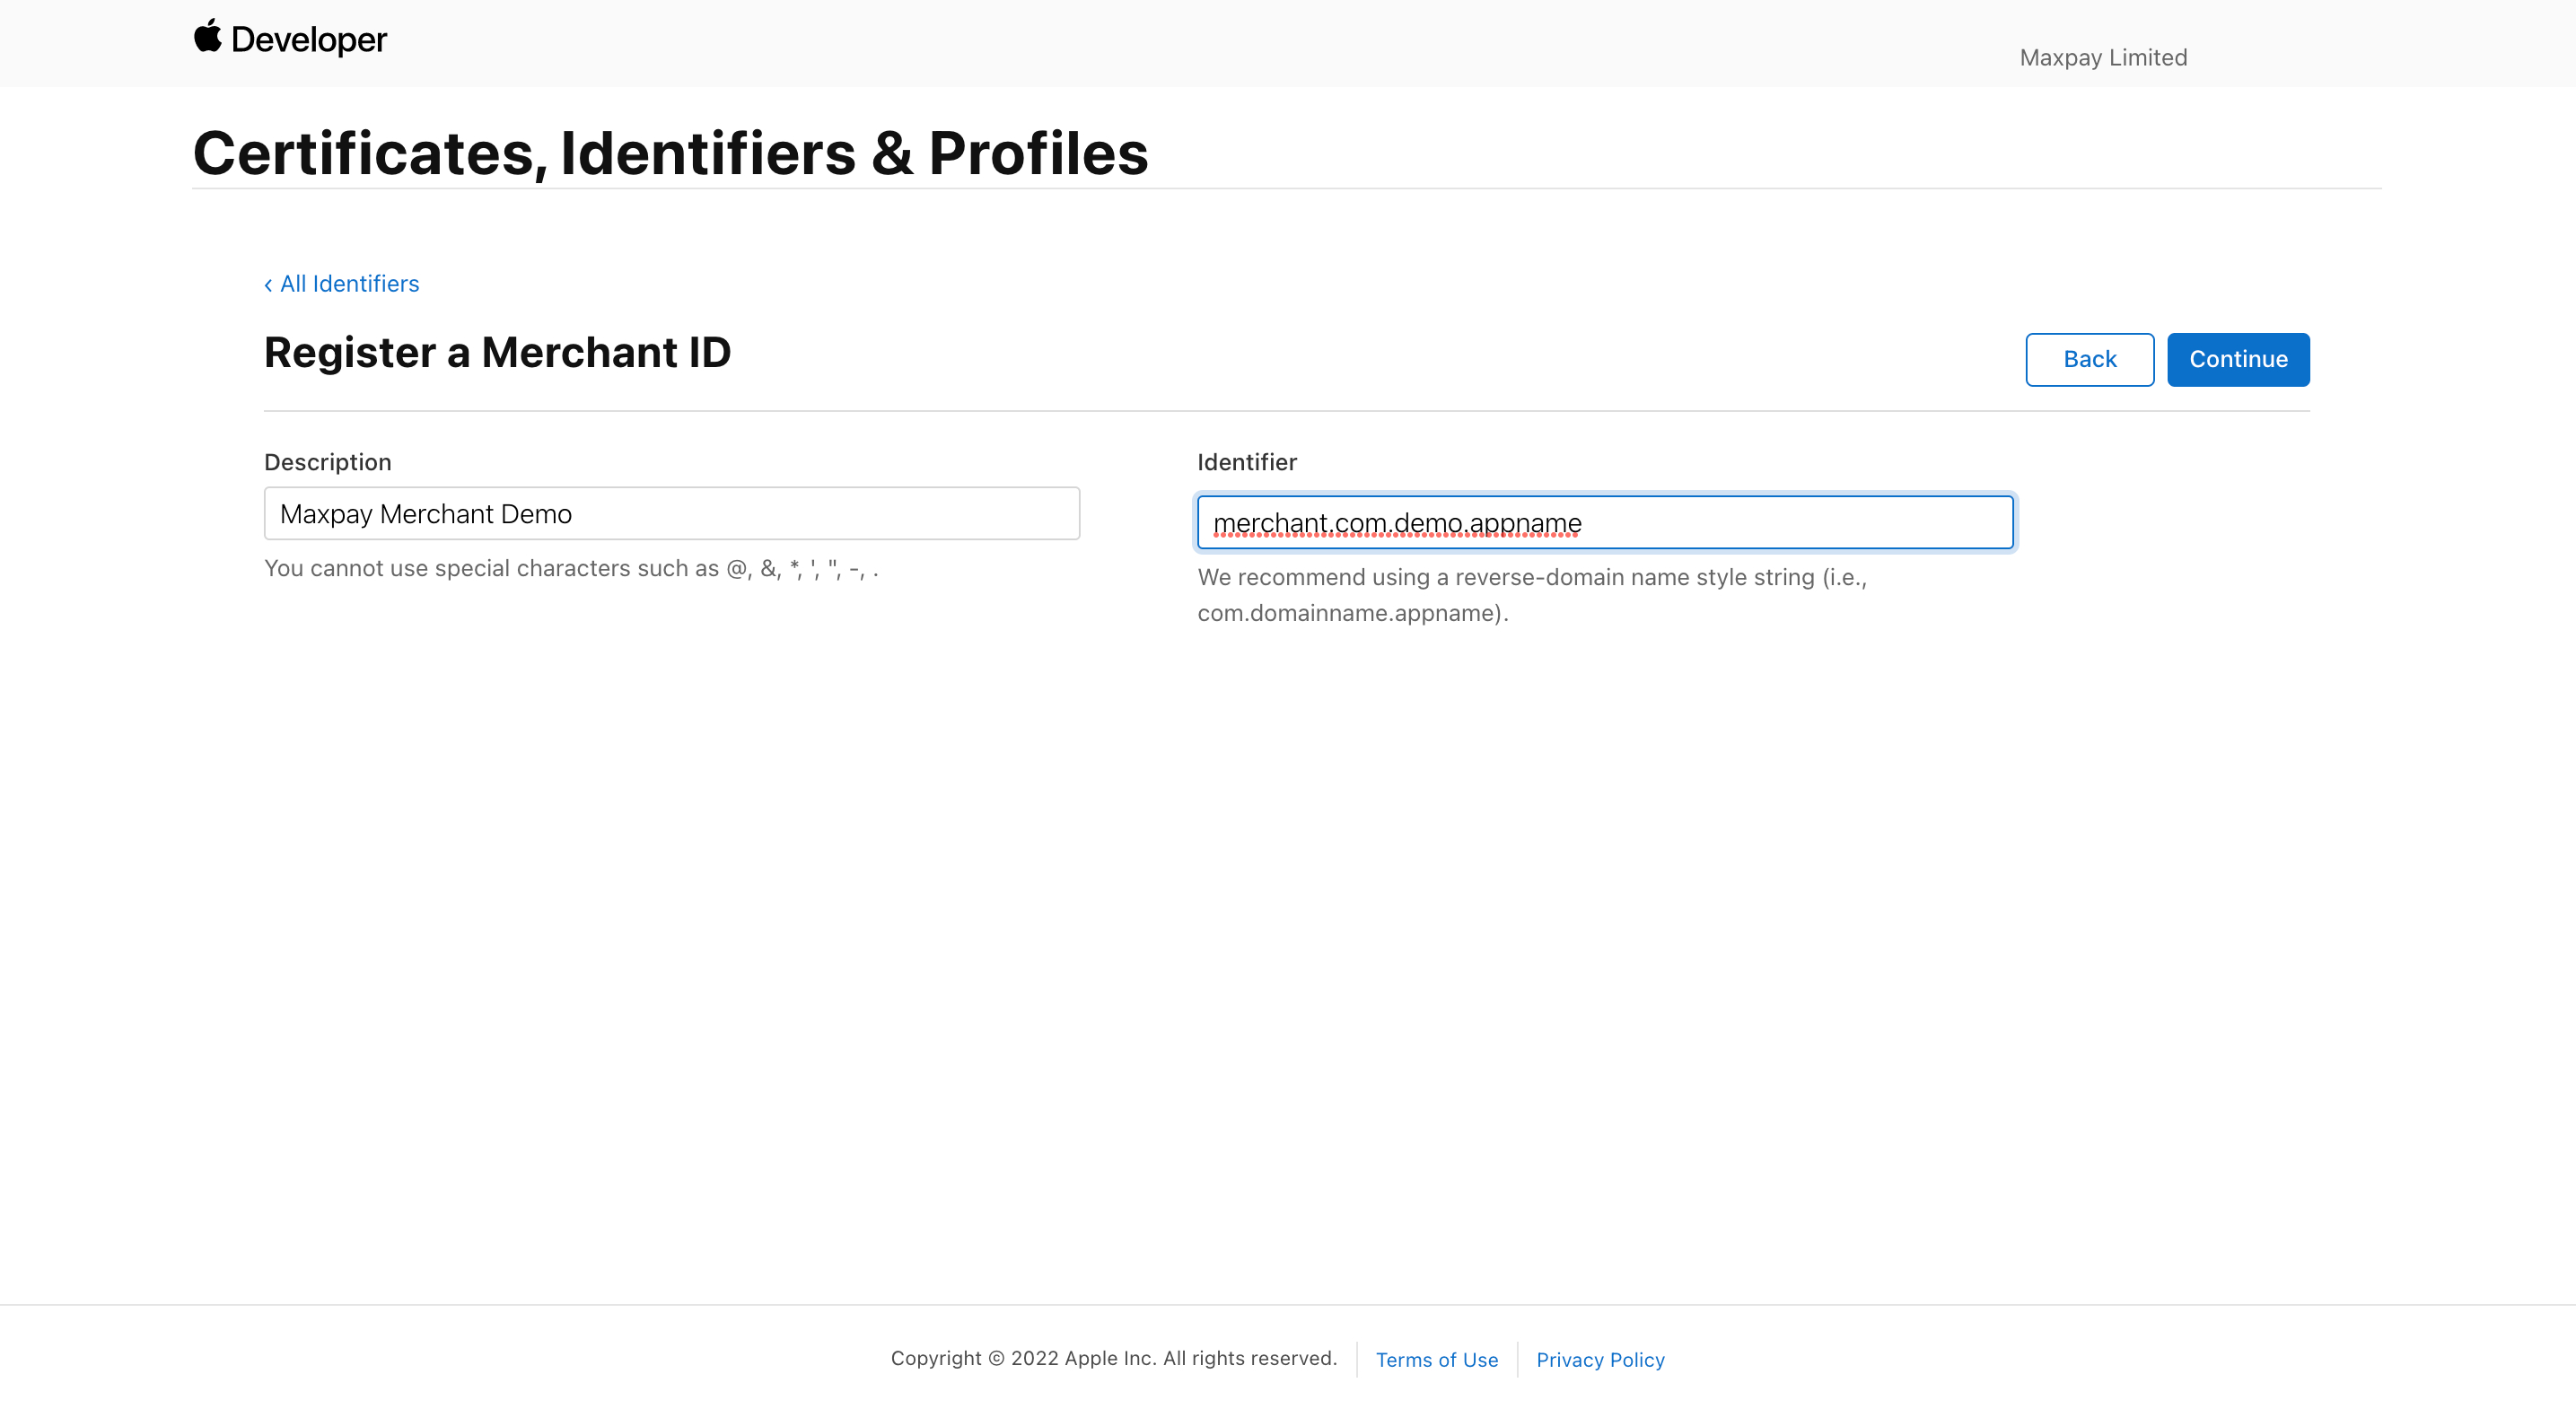Click the Register a Merchant ID heading
Screen dimensions: 2576x1409
coord(497,353)
